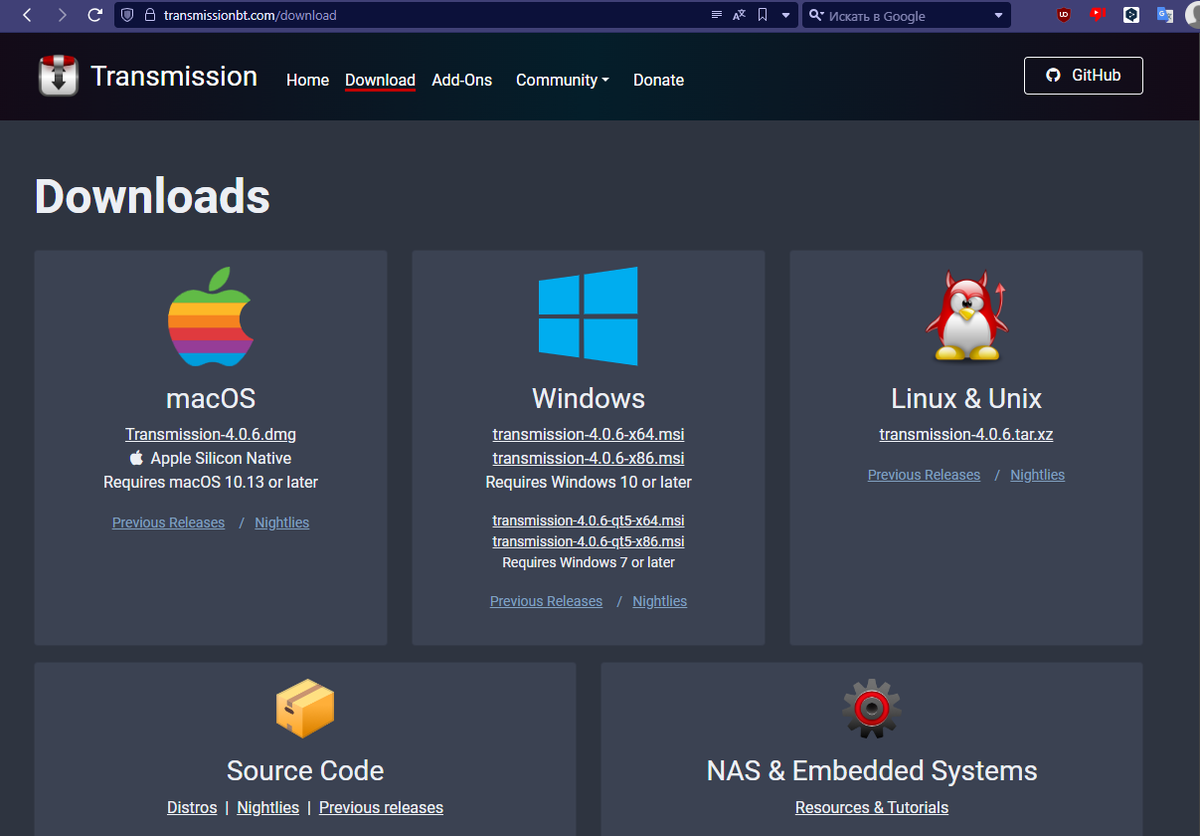Screen dimensions: 1200x836
Task: Open Linux & Unix Nightlies link
Action: 1038,476
